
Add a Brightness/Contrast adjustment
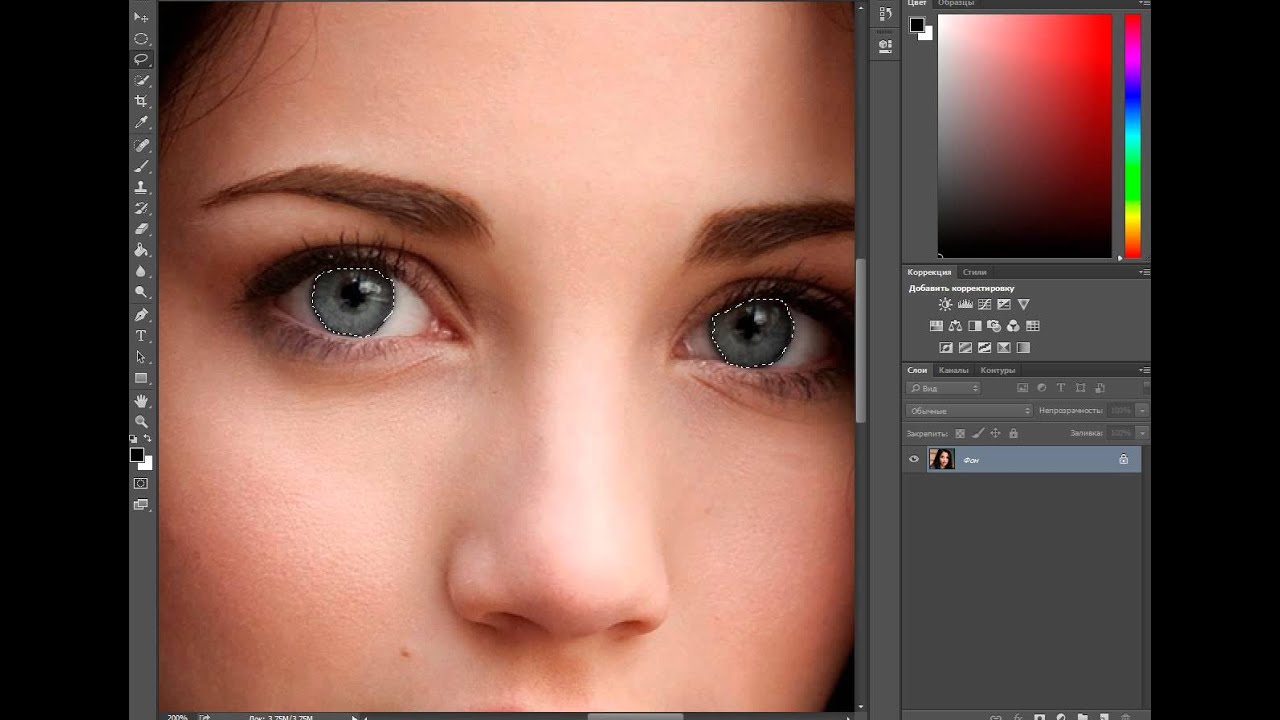pos(945,305)
